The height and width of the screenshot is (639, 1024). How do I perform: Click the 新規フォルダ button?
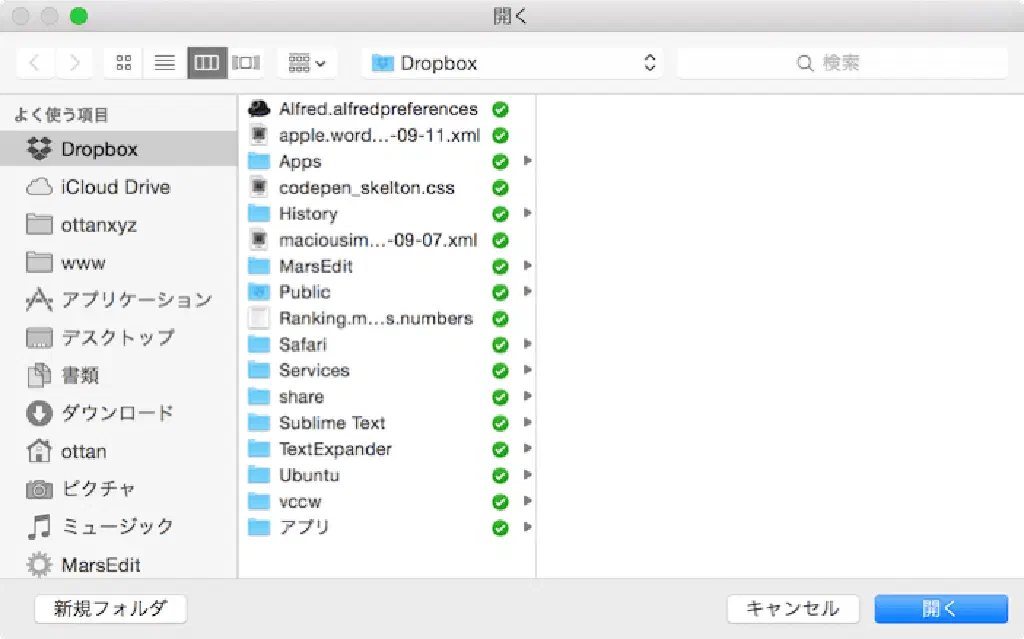[110, 608]
